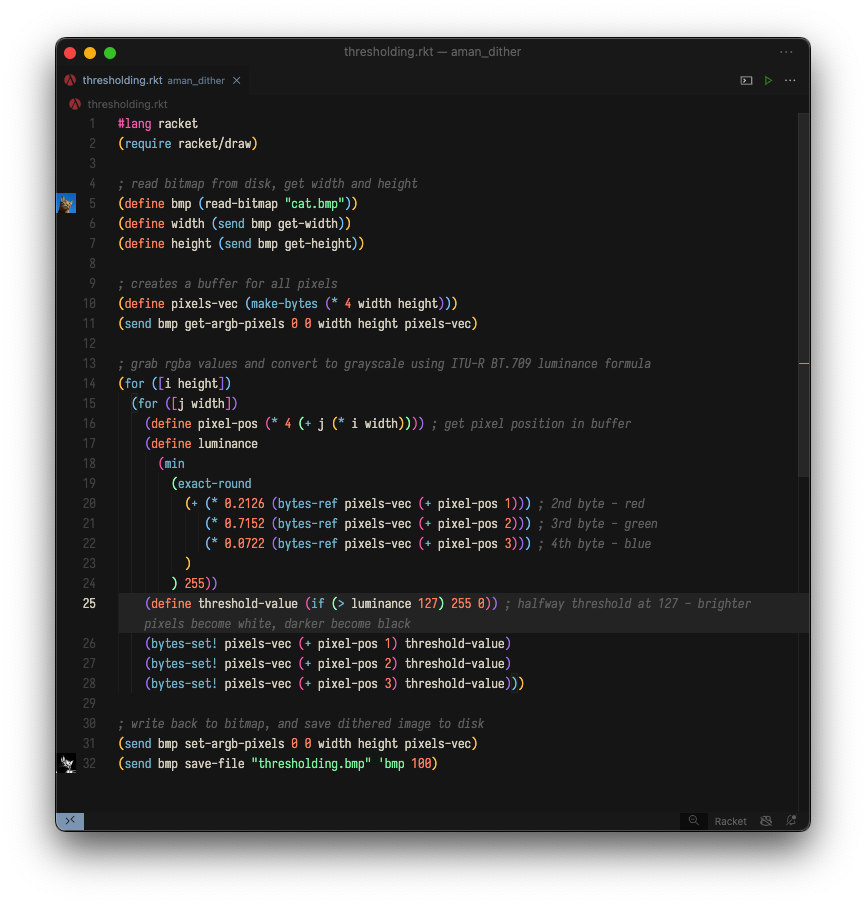
Task: Run the Racket file with play icon
Action: (x=768, y=81)
